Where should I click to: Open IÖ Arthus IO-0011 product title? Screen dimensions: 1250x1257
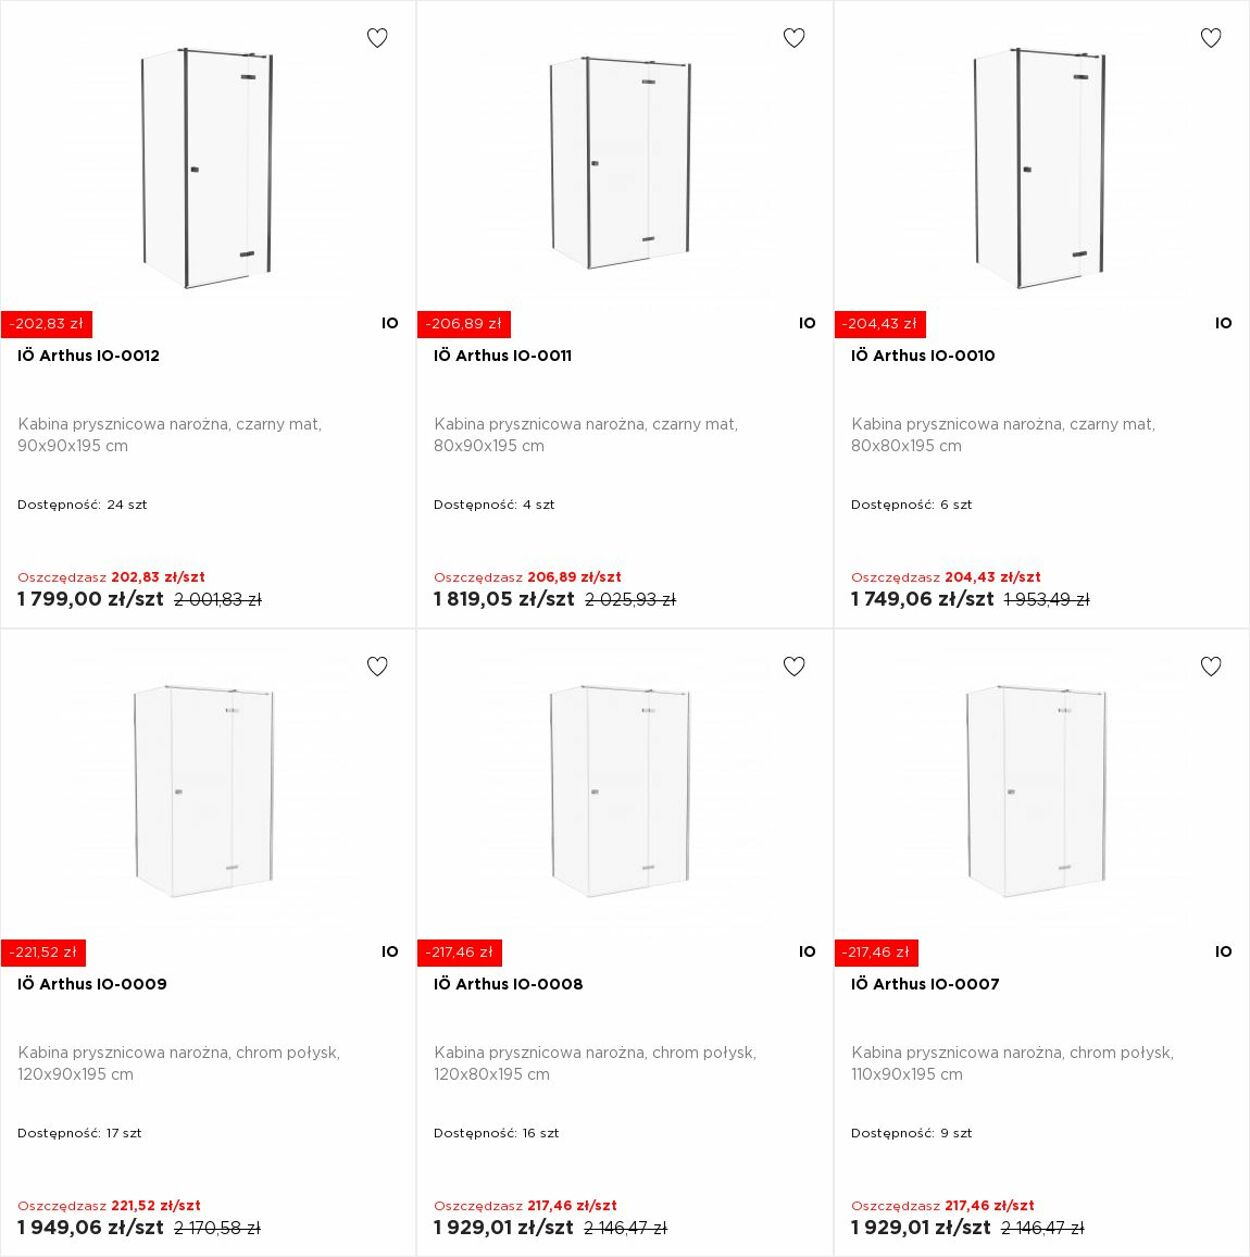[503, 355]
